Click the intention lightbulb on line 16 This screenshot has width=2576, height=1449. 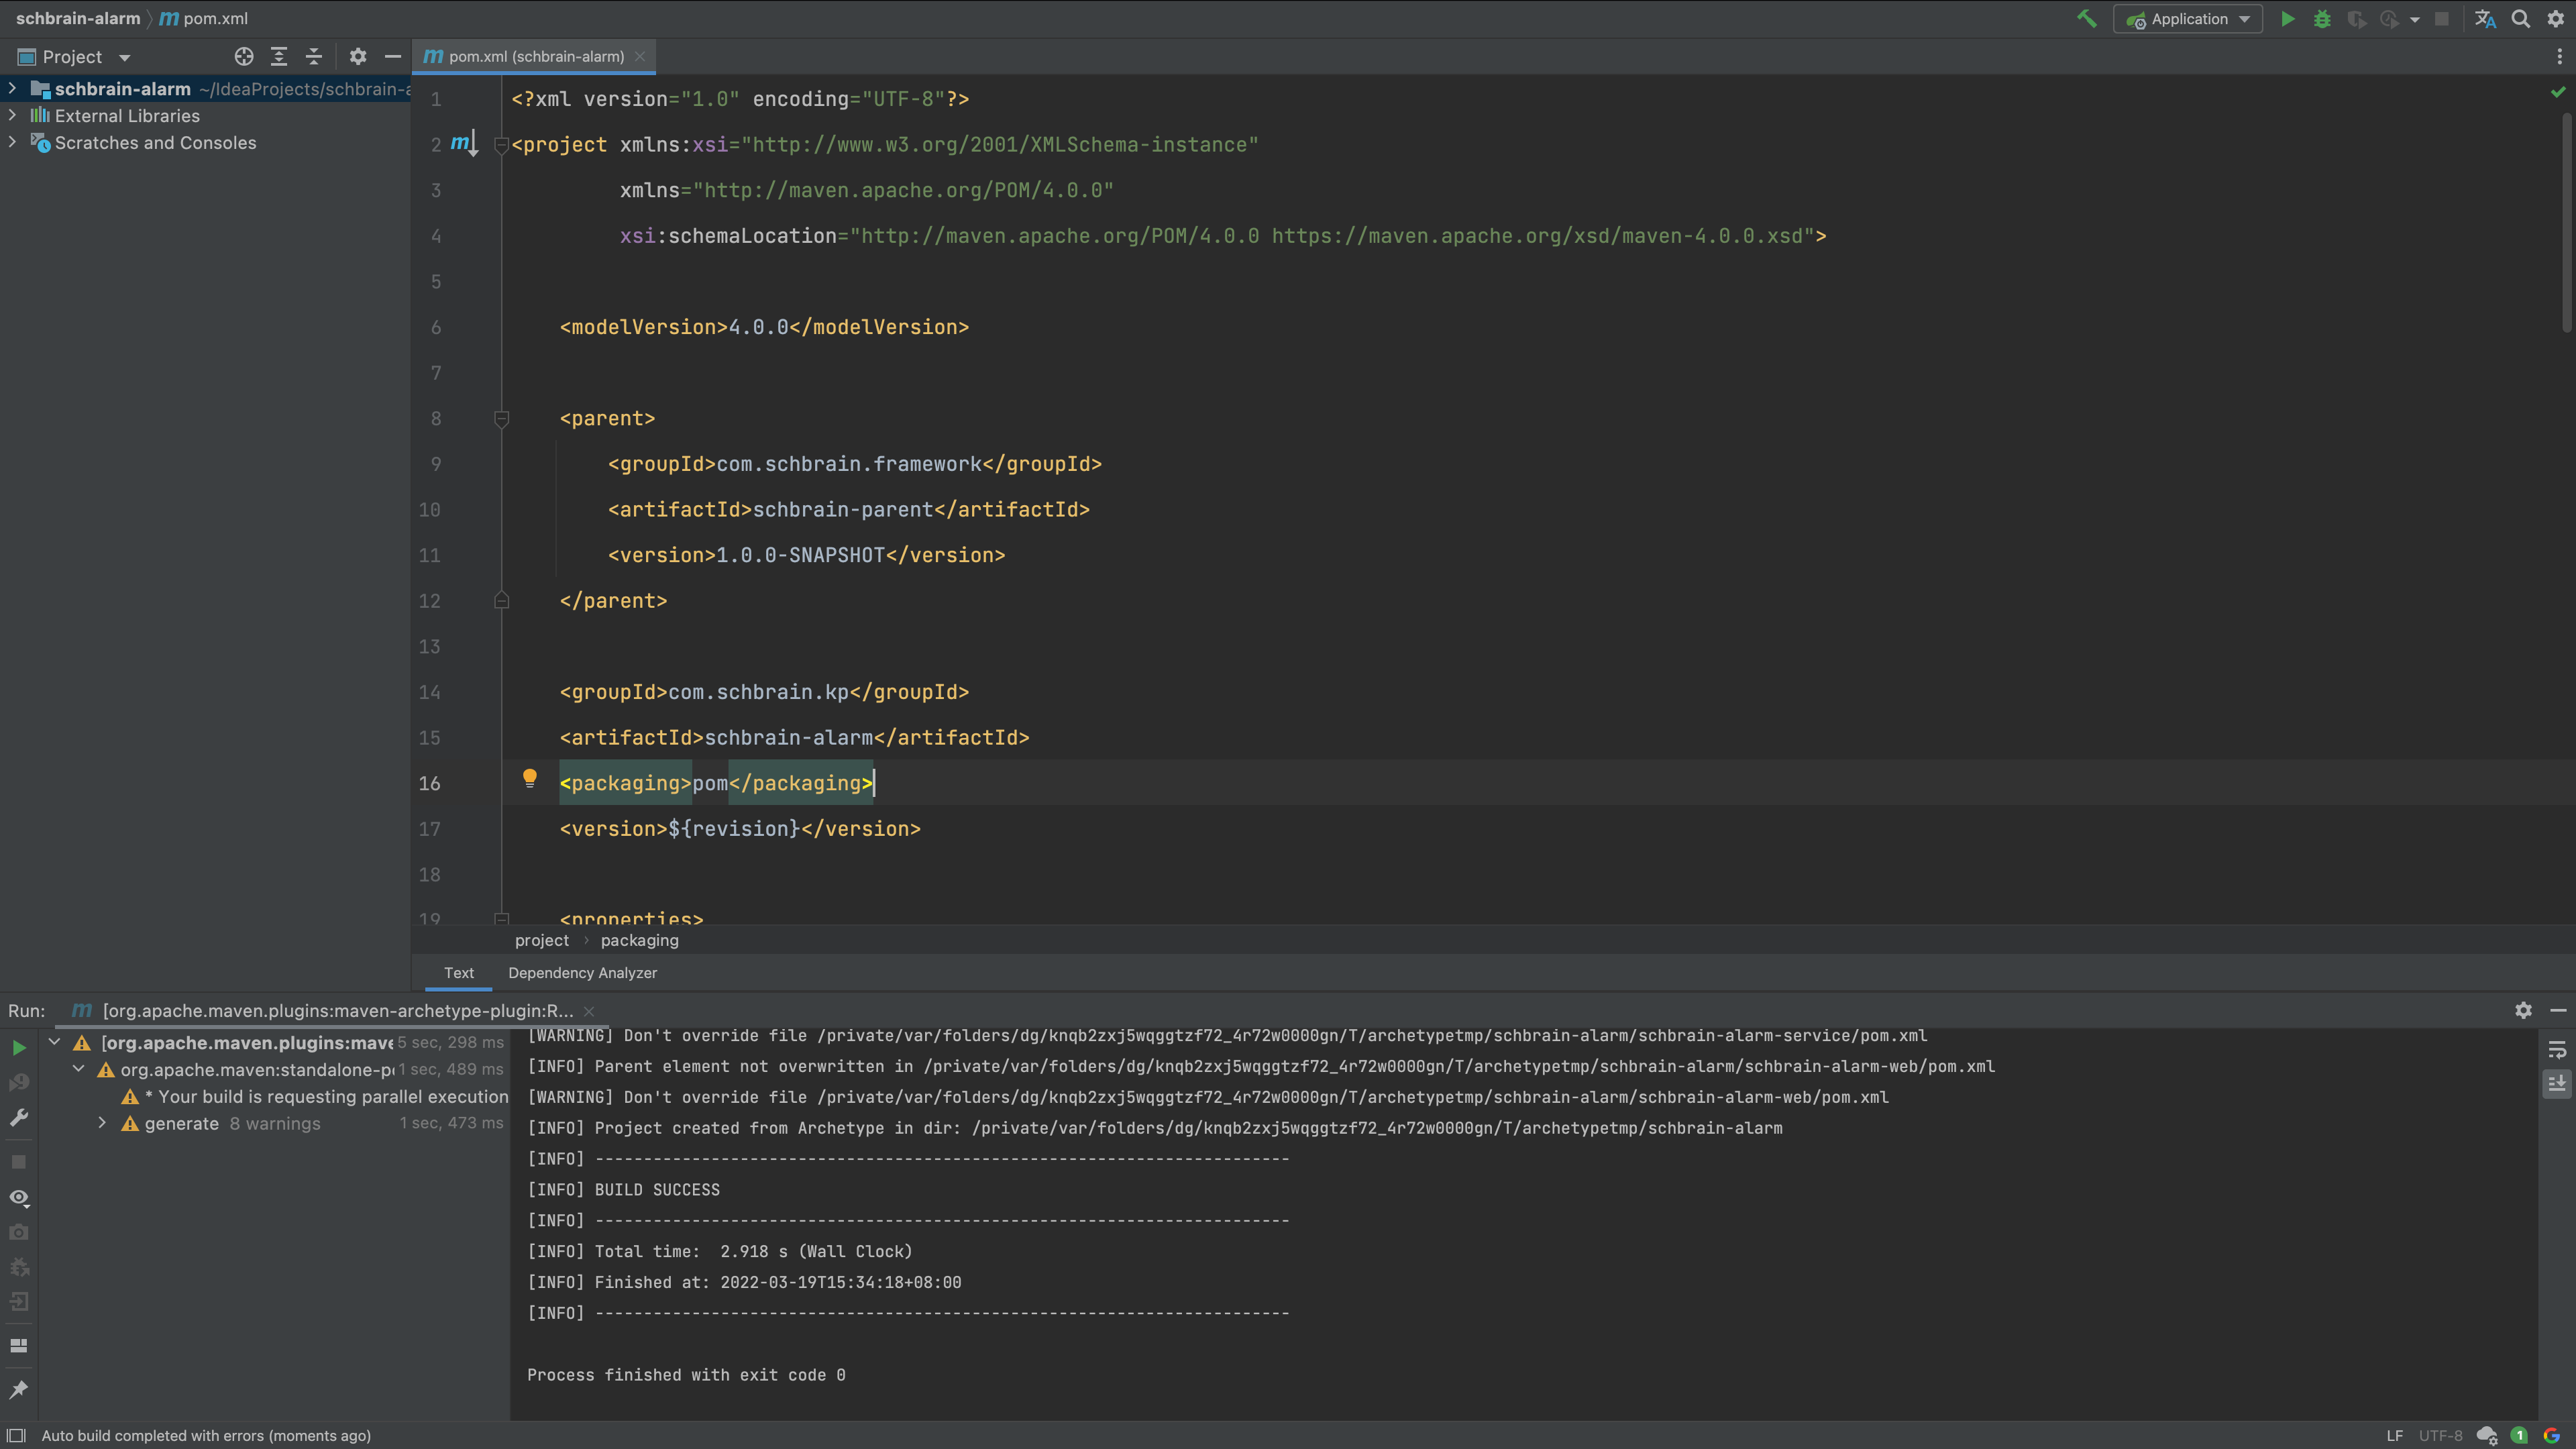(x=530, y=778)
